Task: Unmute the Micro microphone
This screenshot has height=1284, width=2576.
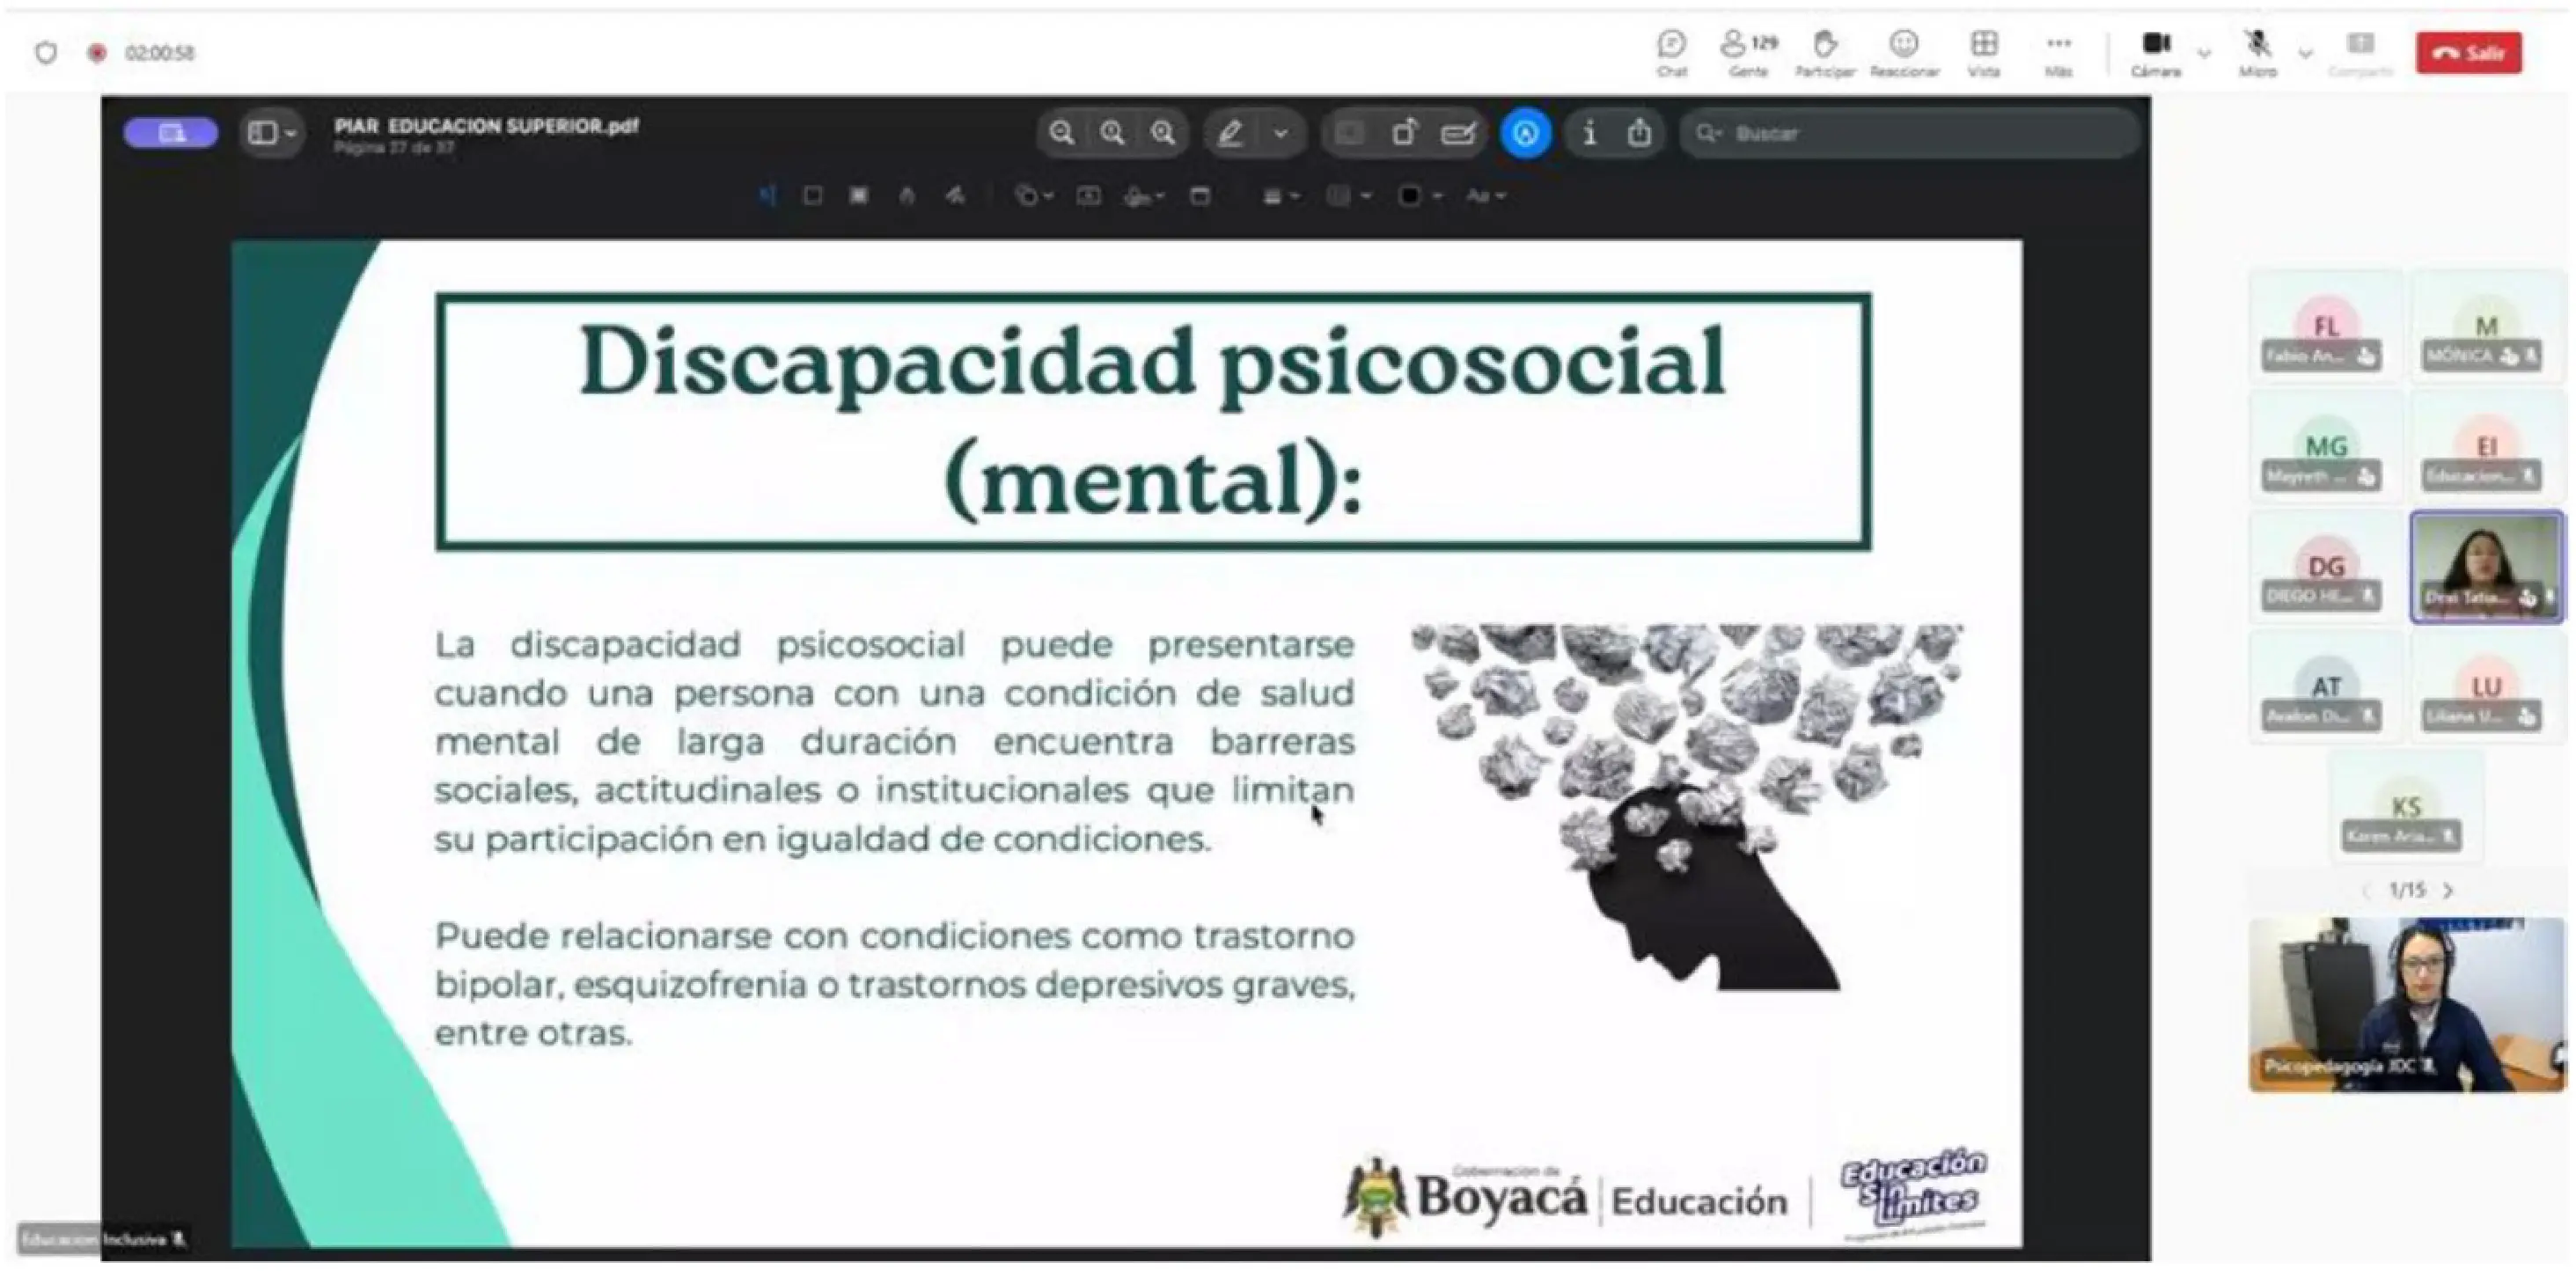Action: [x=2257, y=53]
